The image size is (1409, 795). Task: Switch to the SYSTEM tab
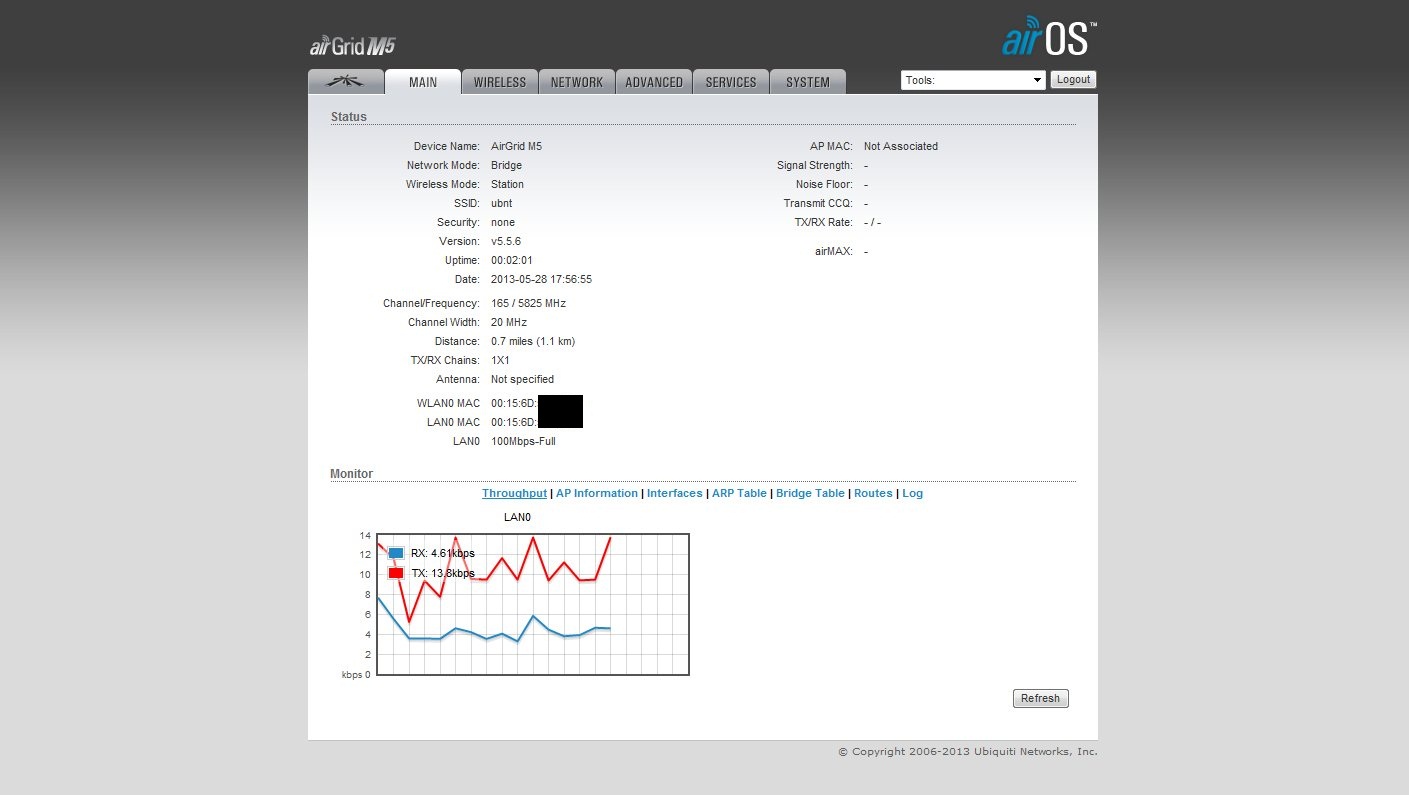[808, 82]
